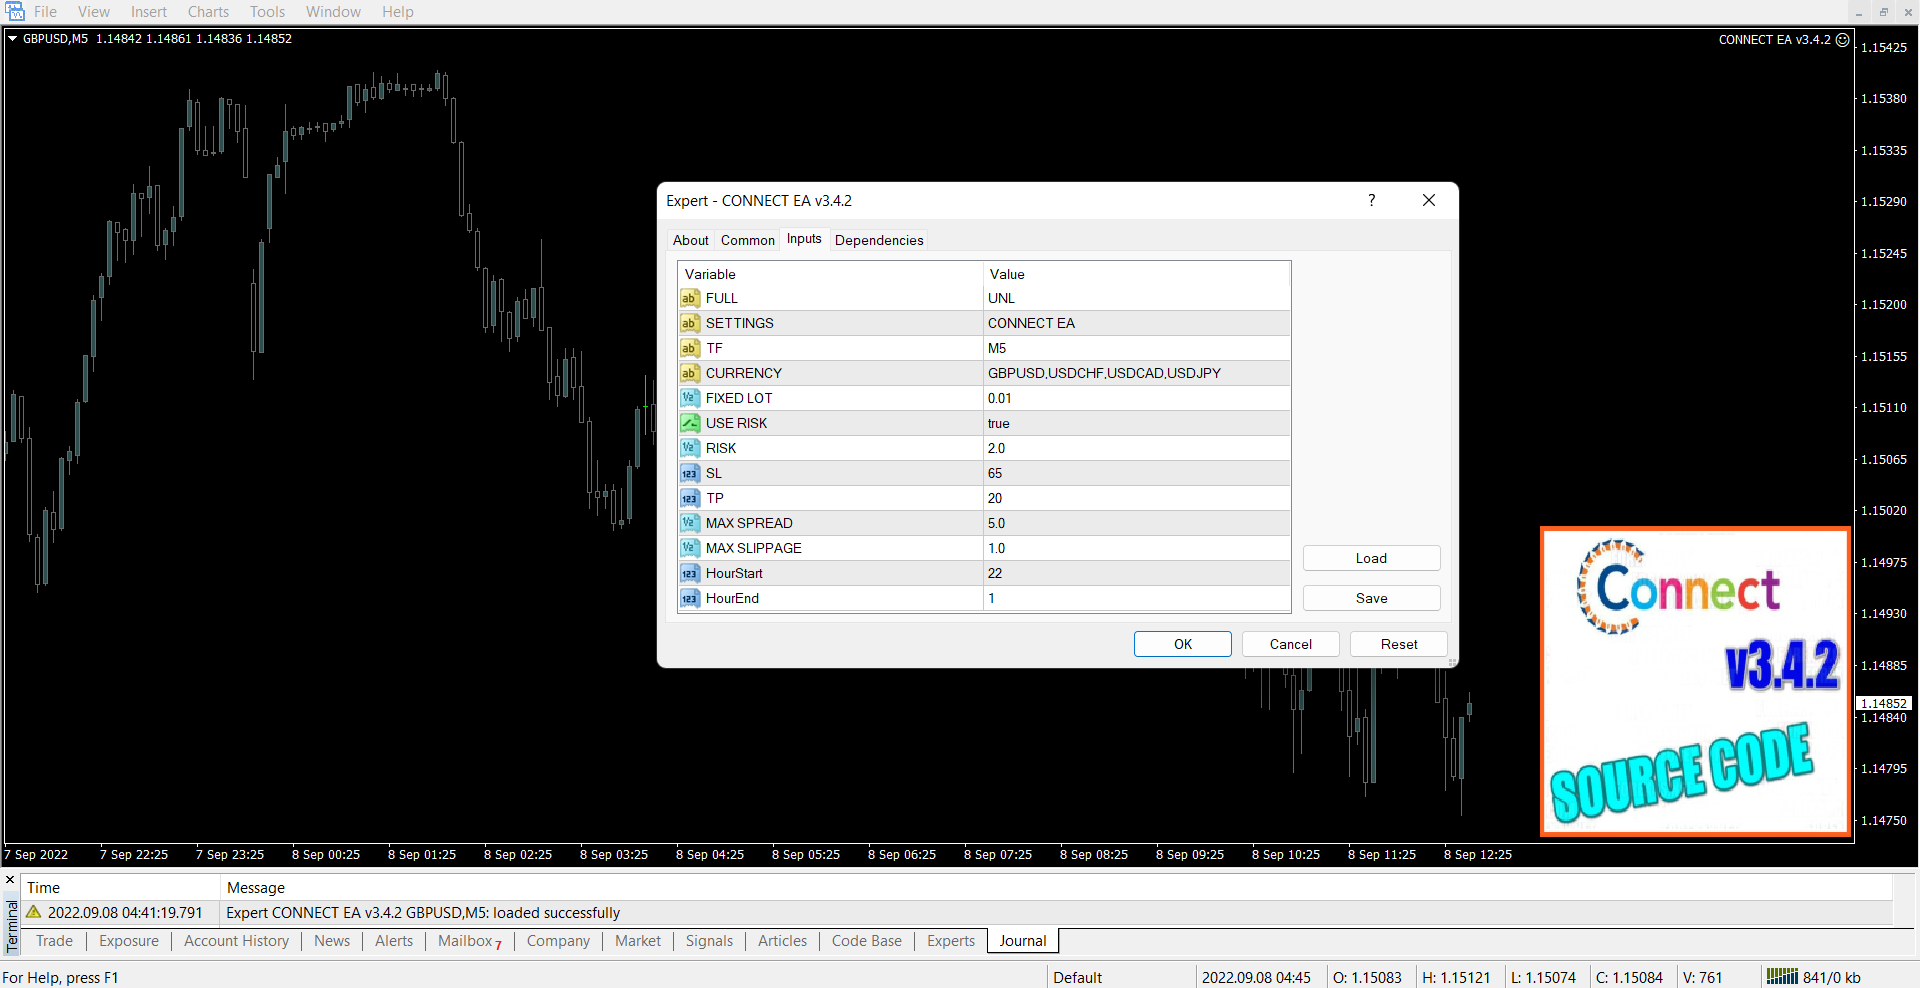The width and height of the screenshot is (1920, 988).
Task: Open the Experts tab in Terminal
Action: 950,941
